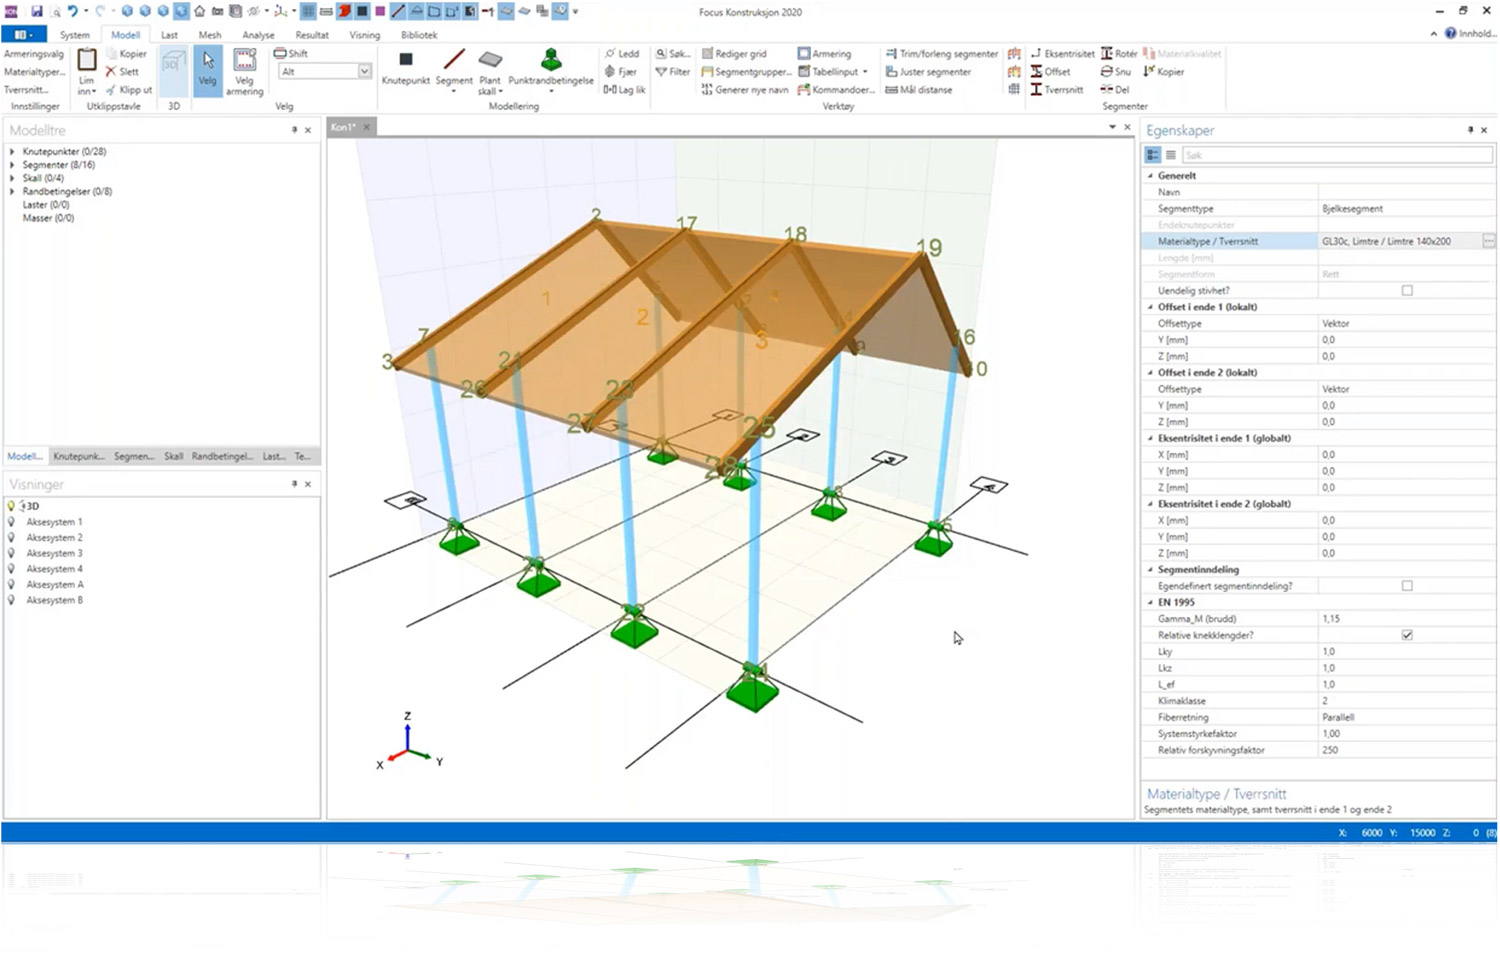
Task: Toggle Aksesystem 2 lightbulb
Action: 11,538
